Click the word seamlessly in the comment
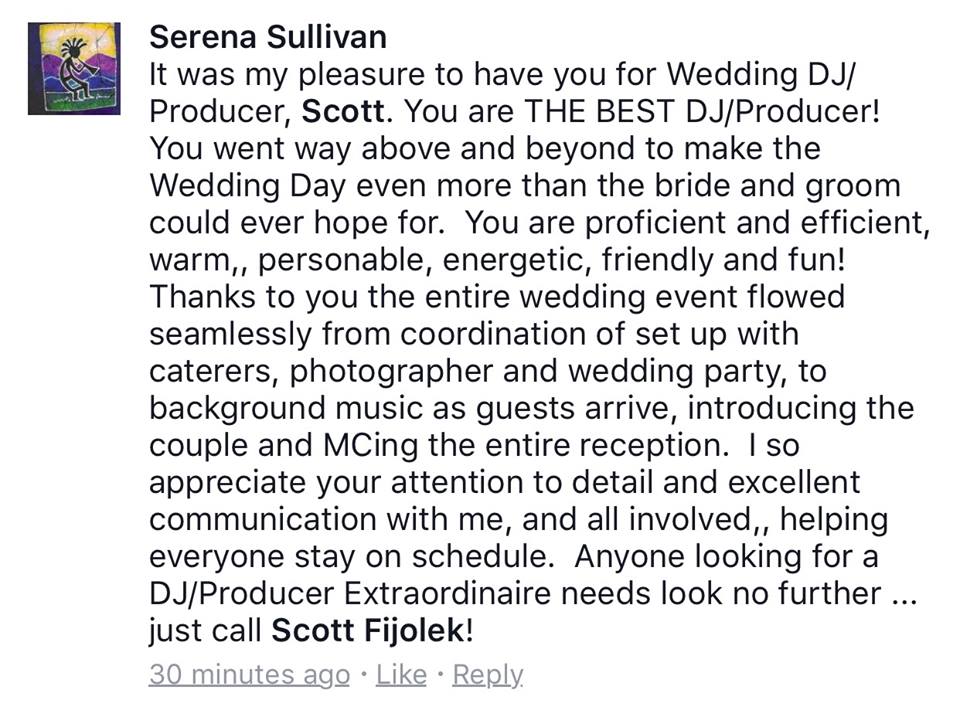This screenshot has width=960, height=717. 231,335
